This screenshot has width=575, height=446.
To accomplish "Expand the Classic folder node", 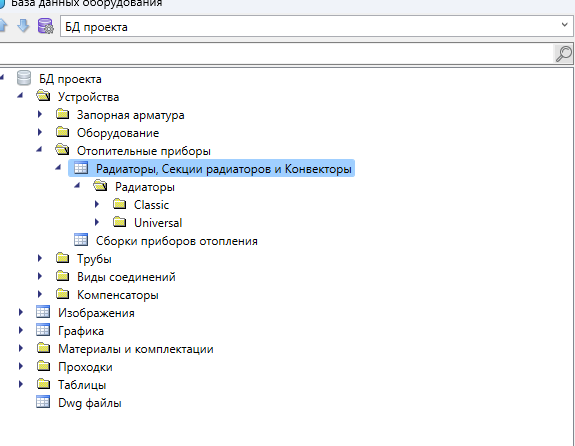I will tap(97, 204).
